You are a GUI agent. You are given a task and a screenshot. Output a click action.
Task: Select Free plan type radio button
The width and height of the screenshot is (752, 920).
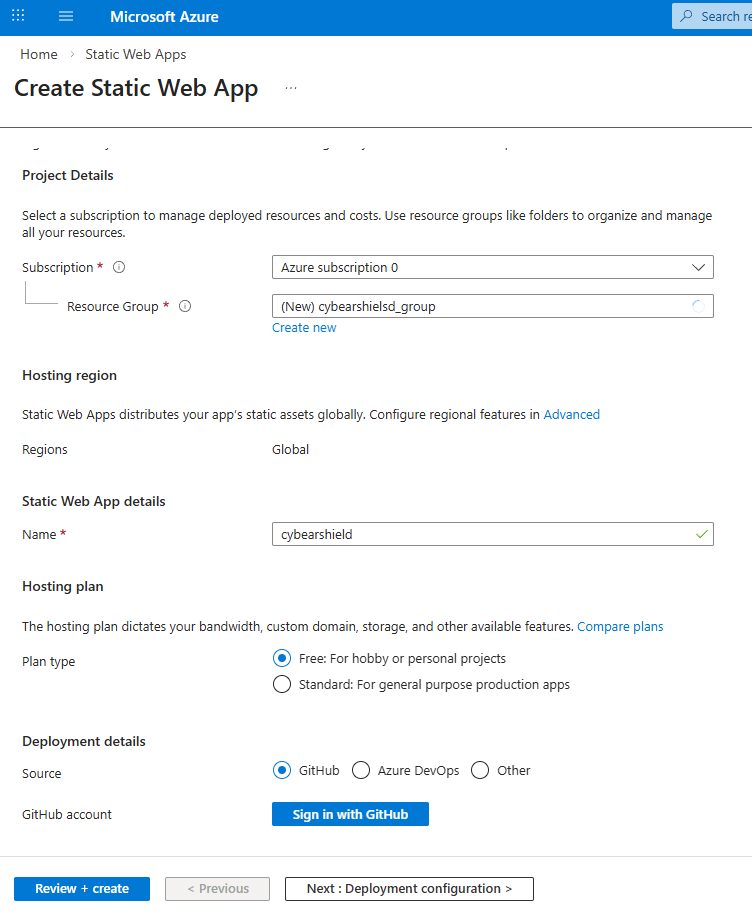(282, 659)
